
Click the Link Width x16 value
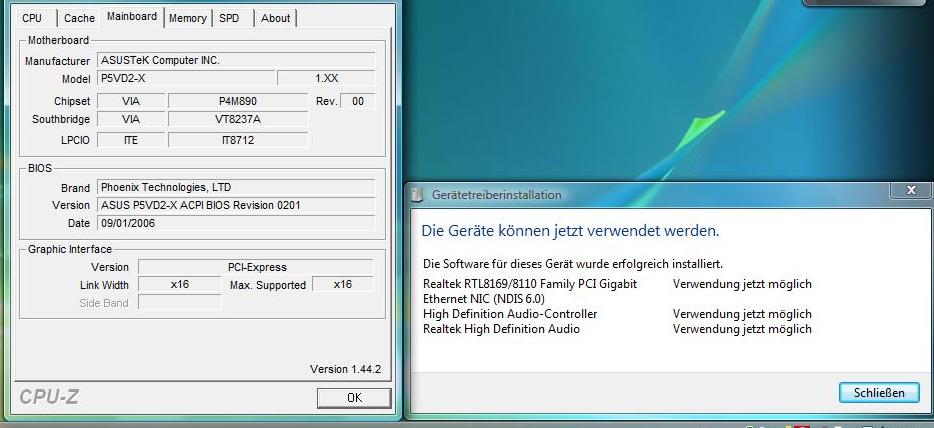180,285
